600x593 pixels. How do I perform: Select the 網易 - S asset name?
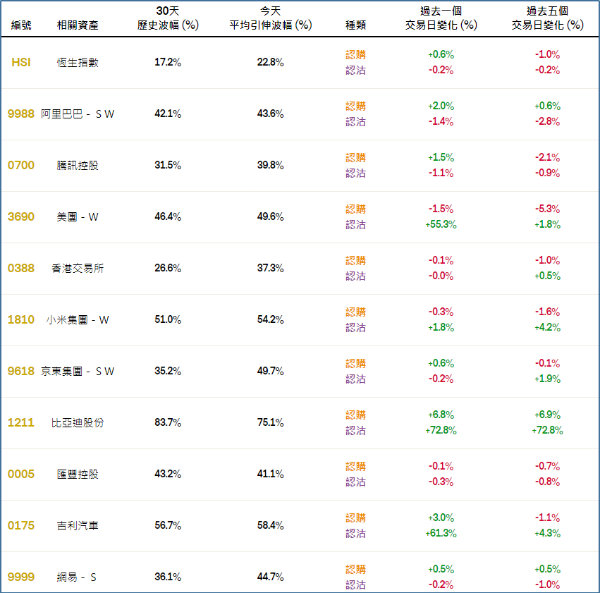pyautogui.click(x=76, y=577)
